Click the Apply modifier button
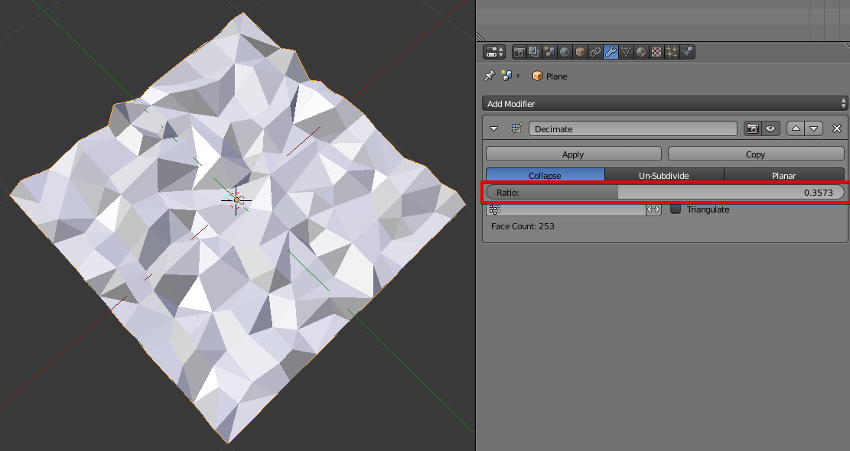Screen dimensions: 850x451 (x=573, y=154)
